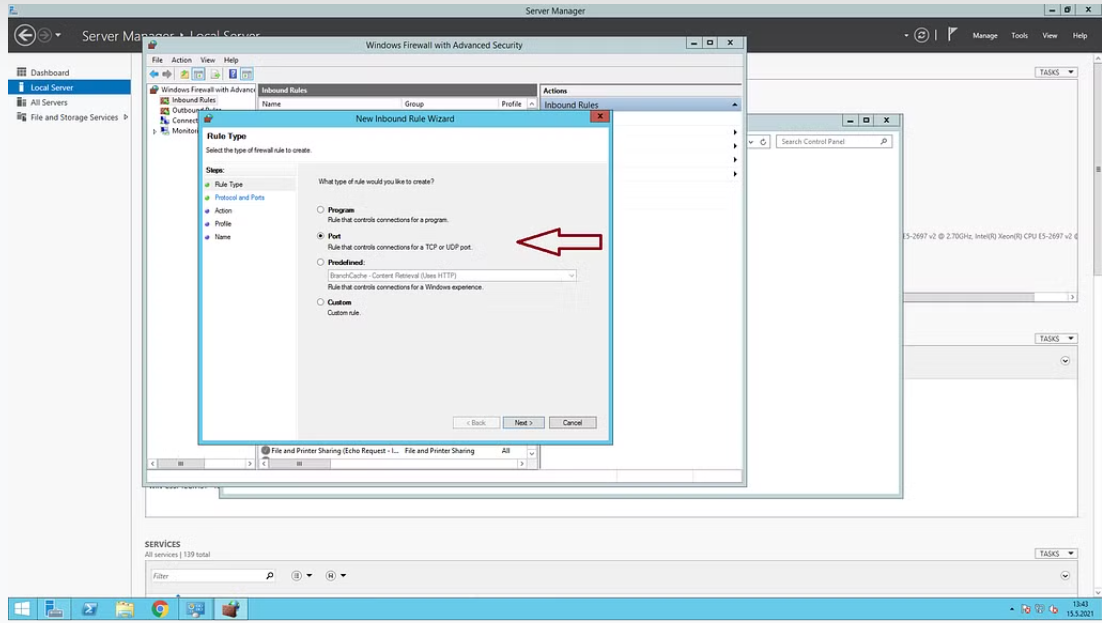Click the disabled Back button in wizard

point(477,423)
